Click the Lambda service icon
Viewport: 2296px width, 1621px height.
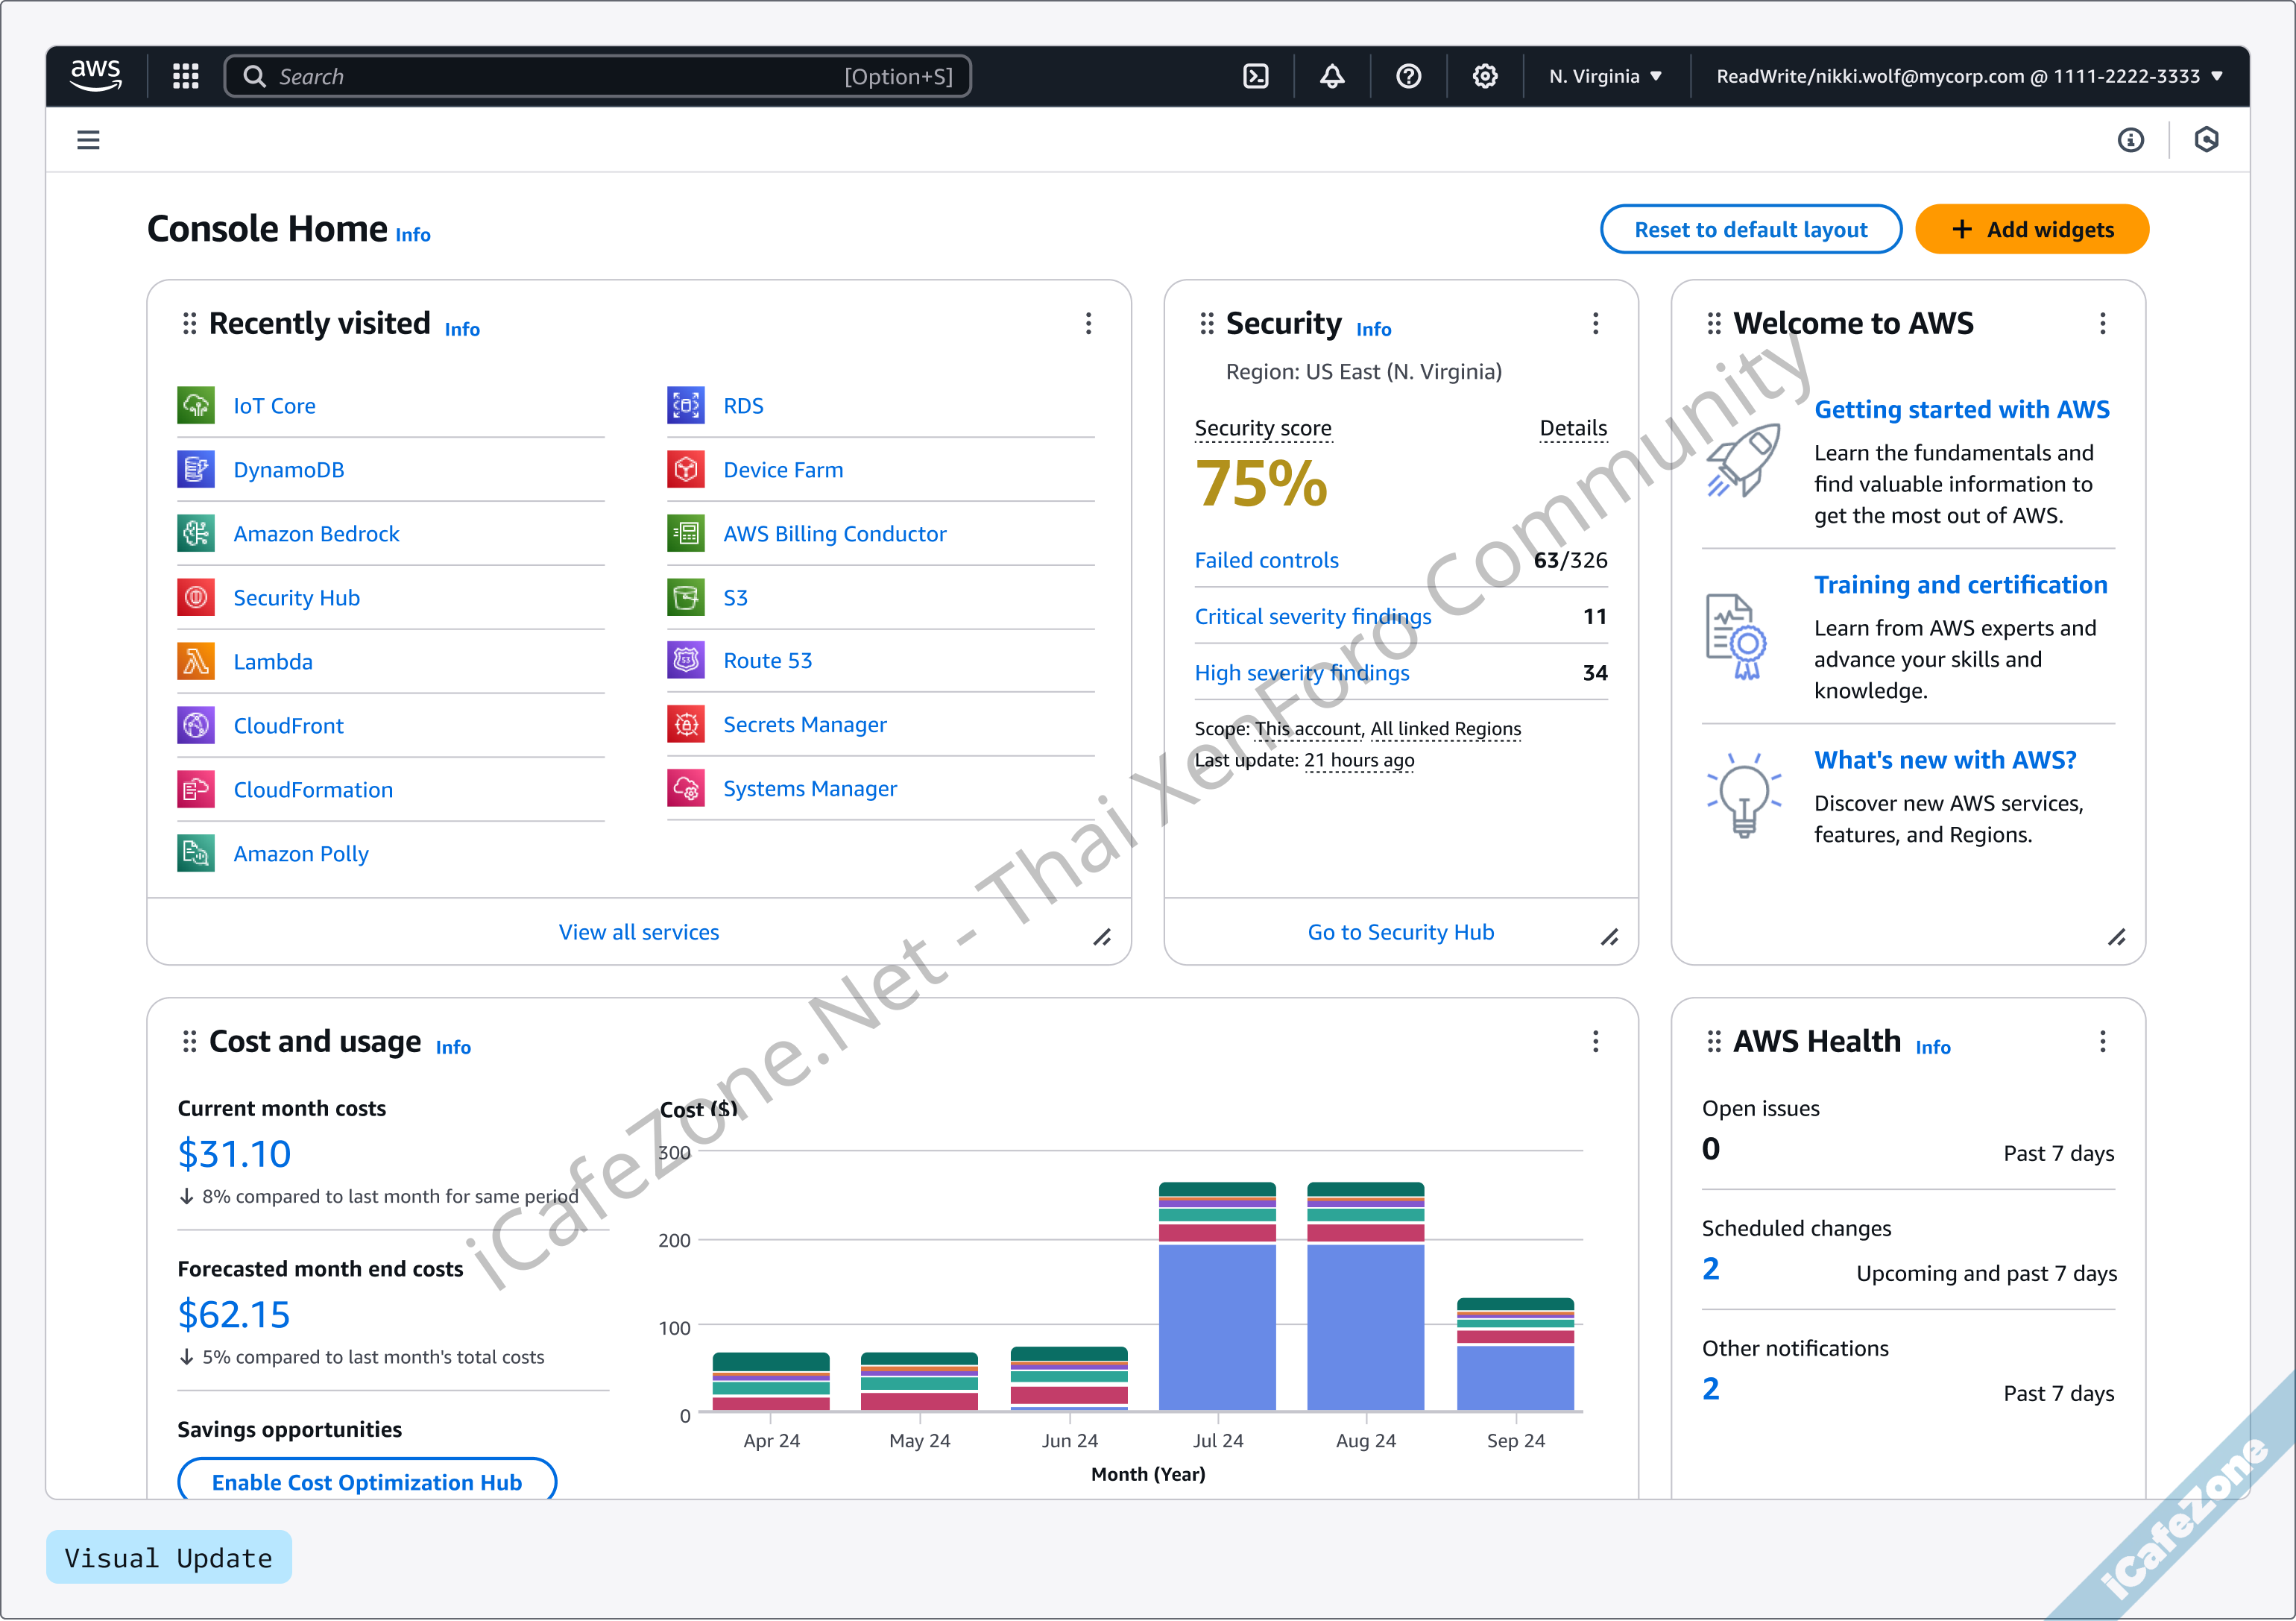[196, 661]
